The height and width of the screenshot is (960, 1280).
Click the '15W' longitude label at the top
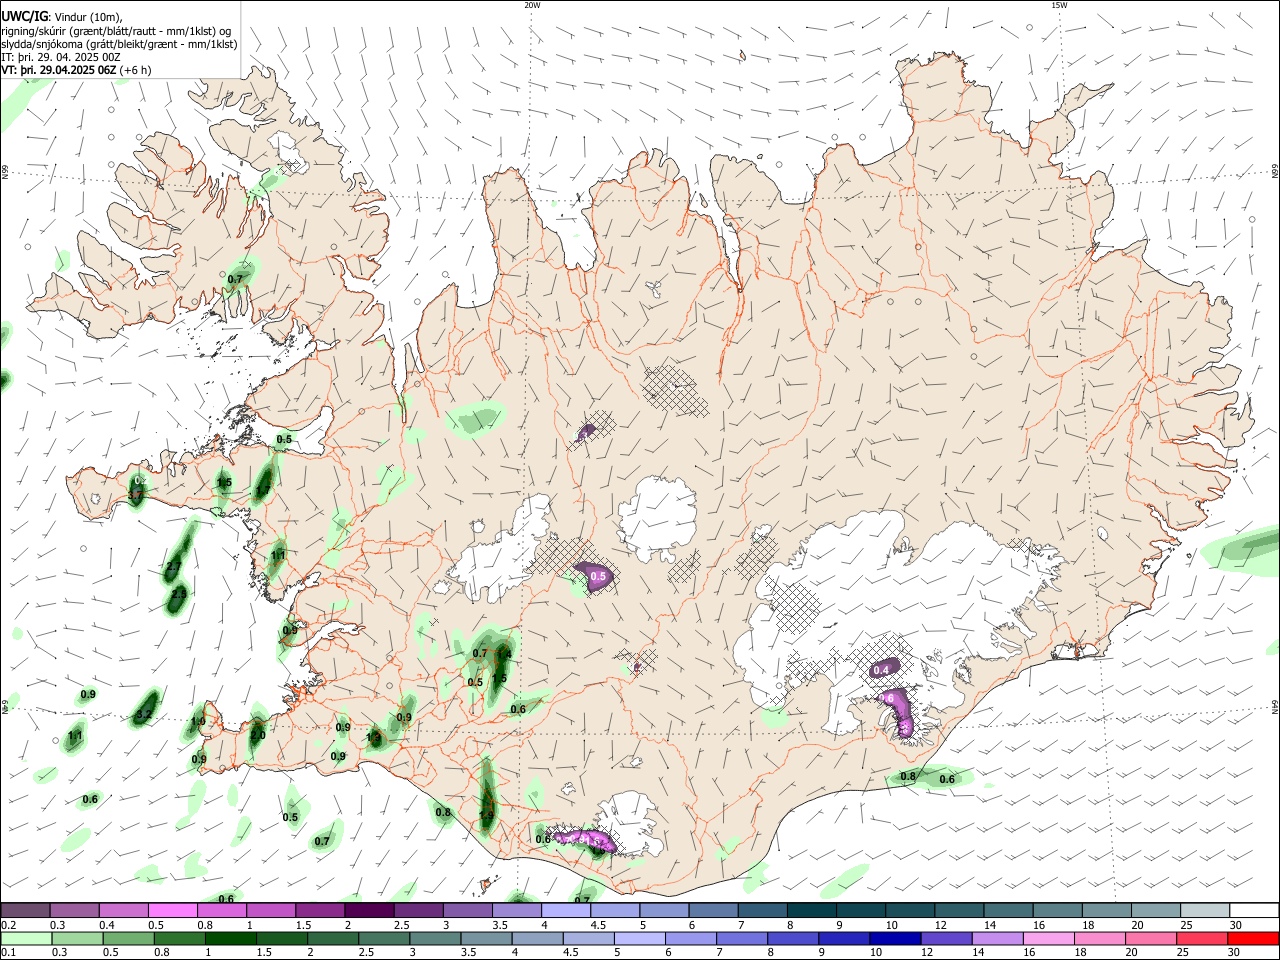coord(1059,5)
